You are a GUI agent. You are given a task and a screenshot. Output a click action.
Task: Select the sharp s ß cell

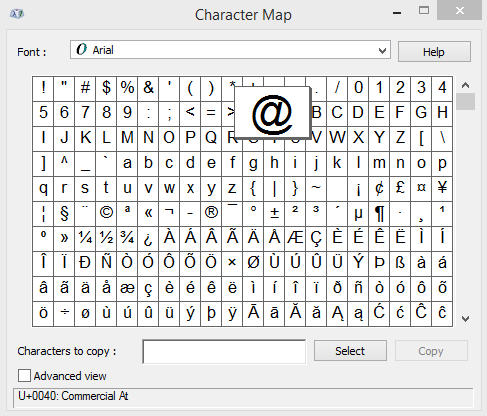tap(400, 263)
